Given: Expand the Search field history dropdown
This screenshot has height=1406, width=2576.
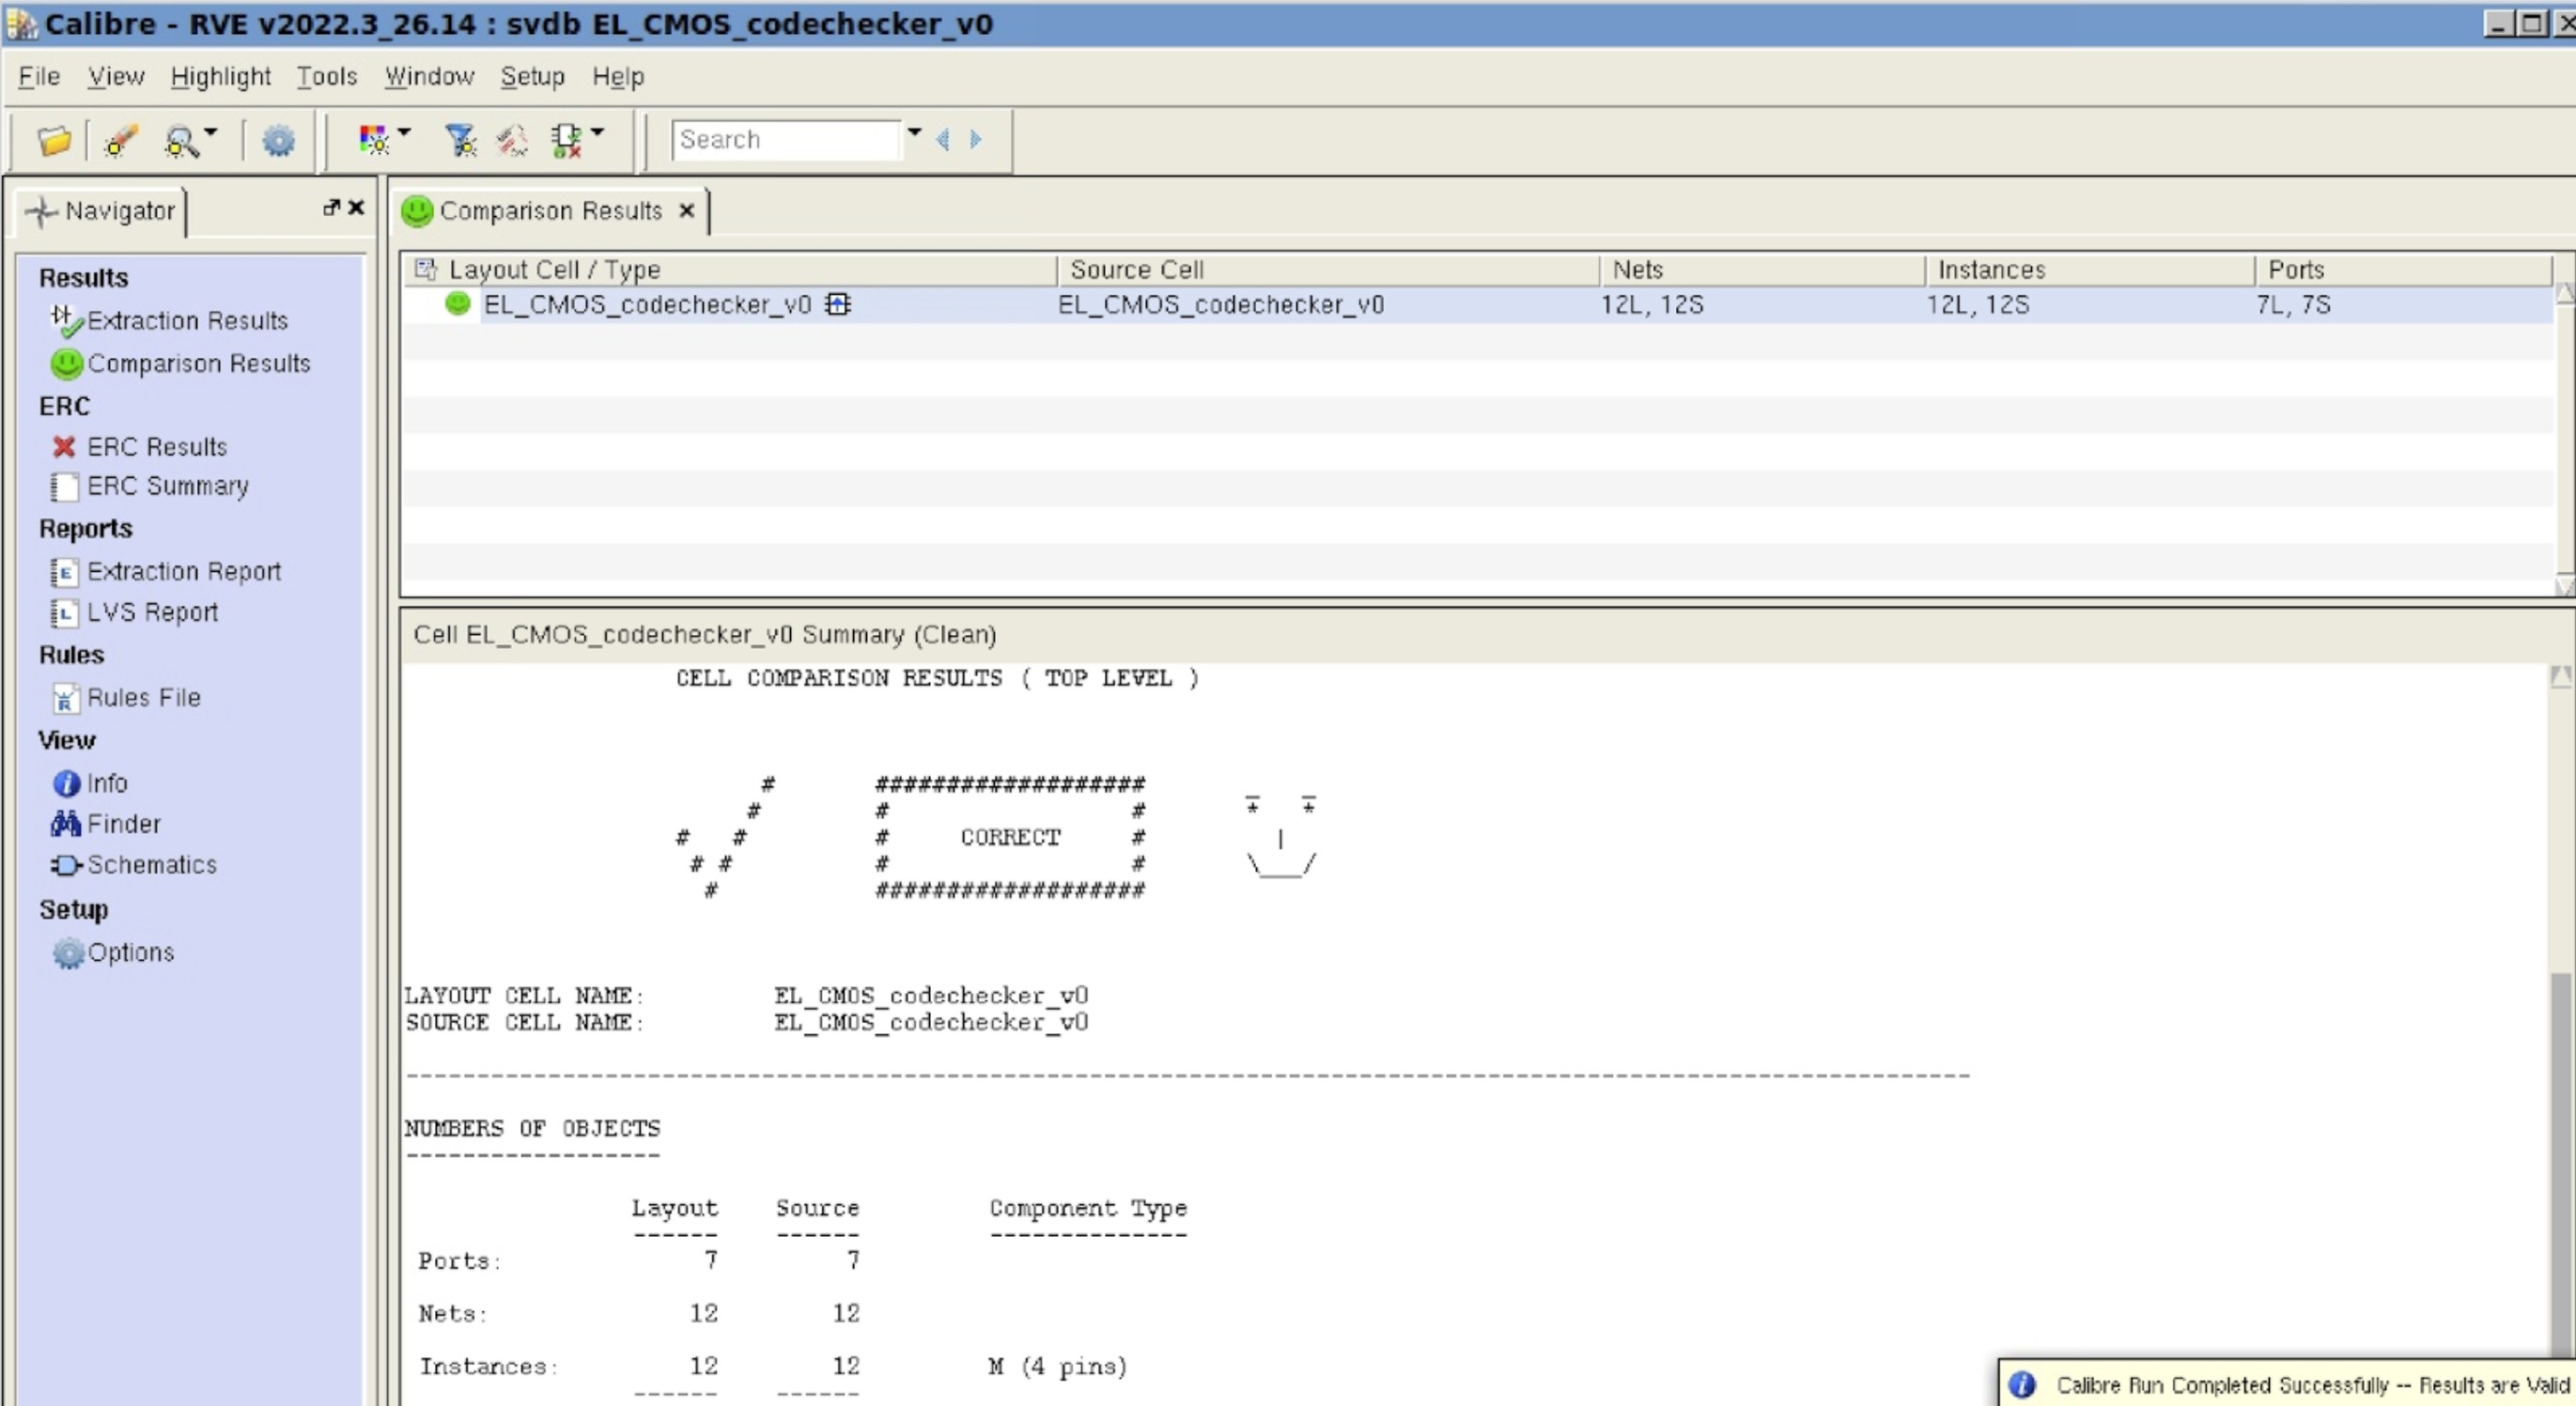Looking at the screenshot, I should (x=914, y=132).
